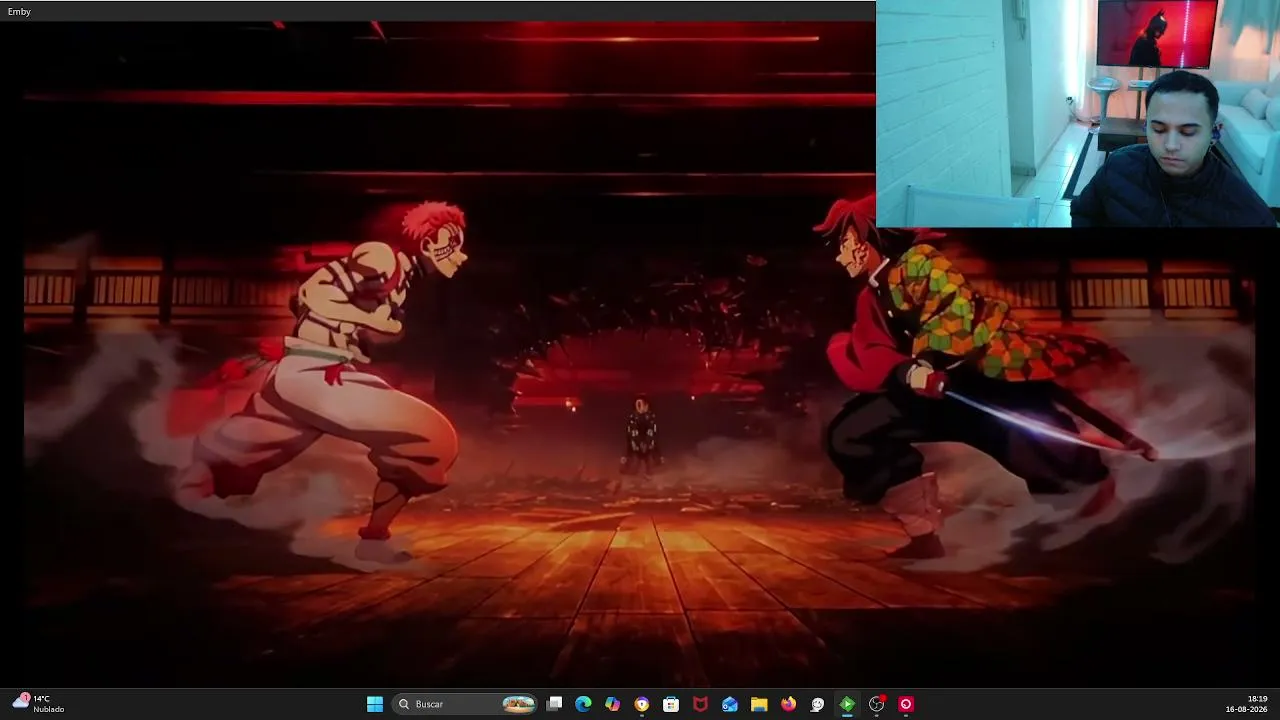Image resolution: width=1280 pixels, height=720 pixels.
Task: Open the red circle recorder app icon
Action: (906, 704)
